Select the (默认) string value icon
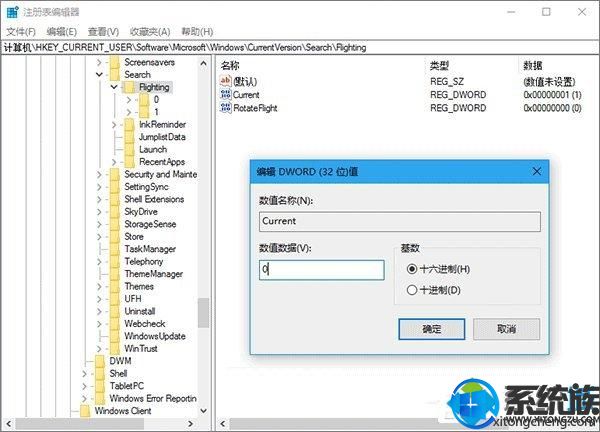Screen dimensions: 600x432 [225, 81]
